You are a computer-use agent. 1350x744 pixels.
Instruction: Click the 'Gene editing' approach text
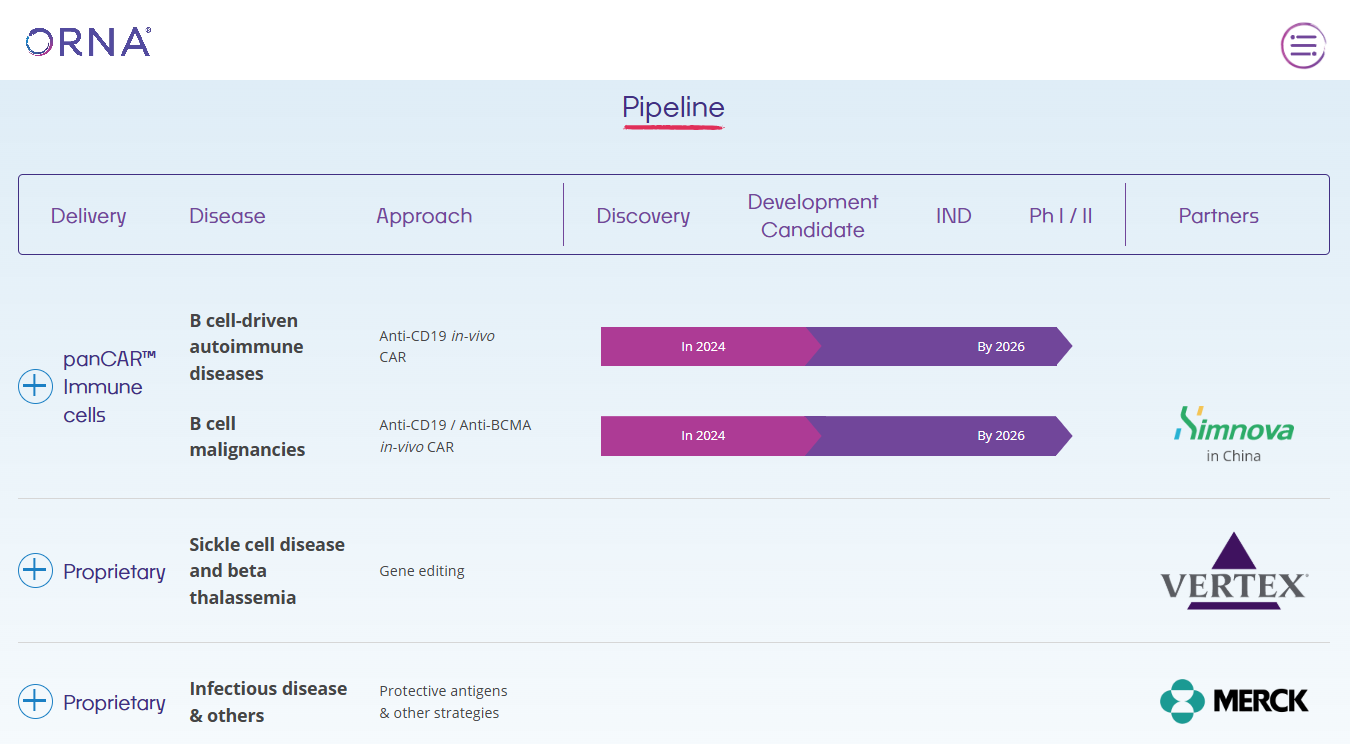422,571
